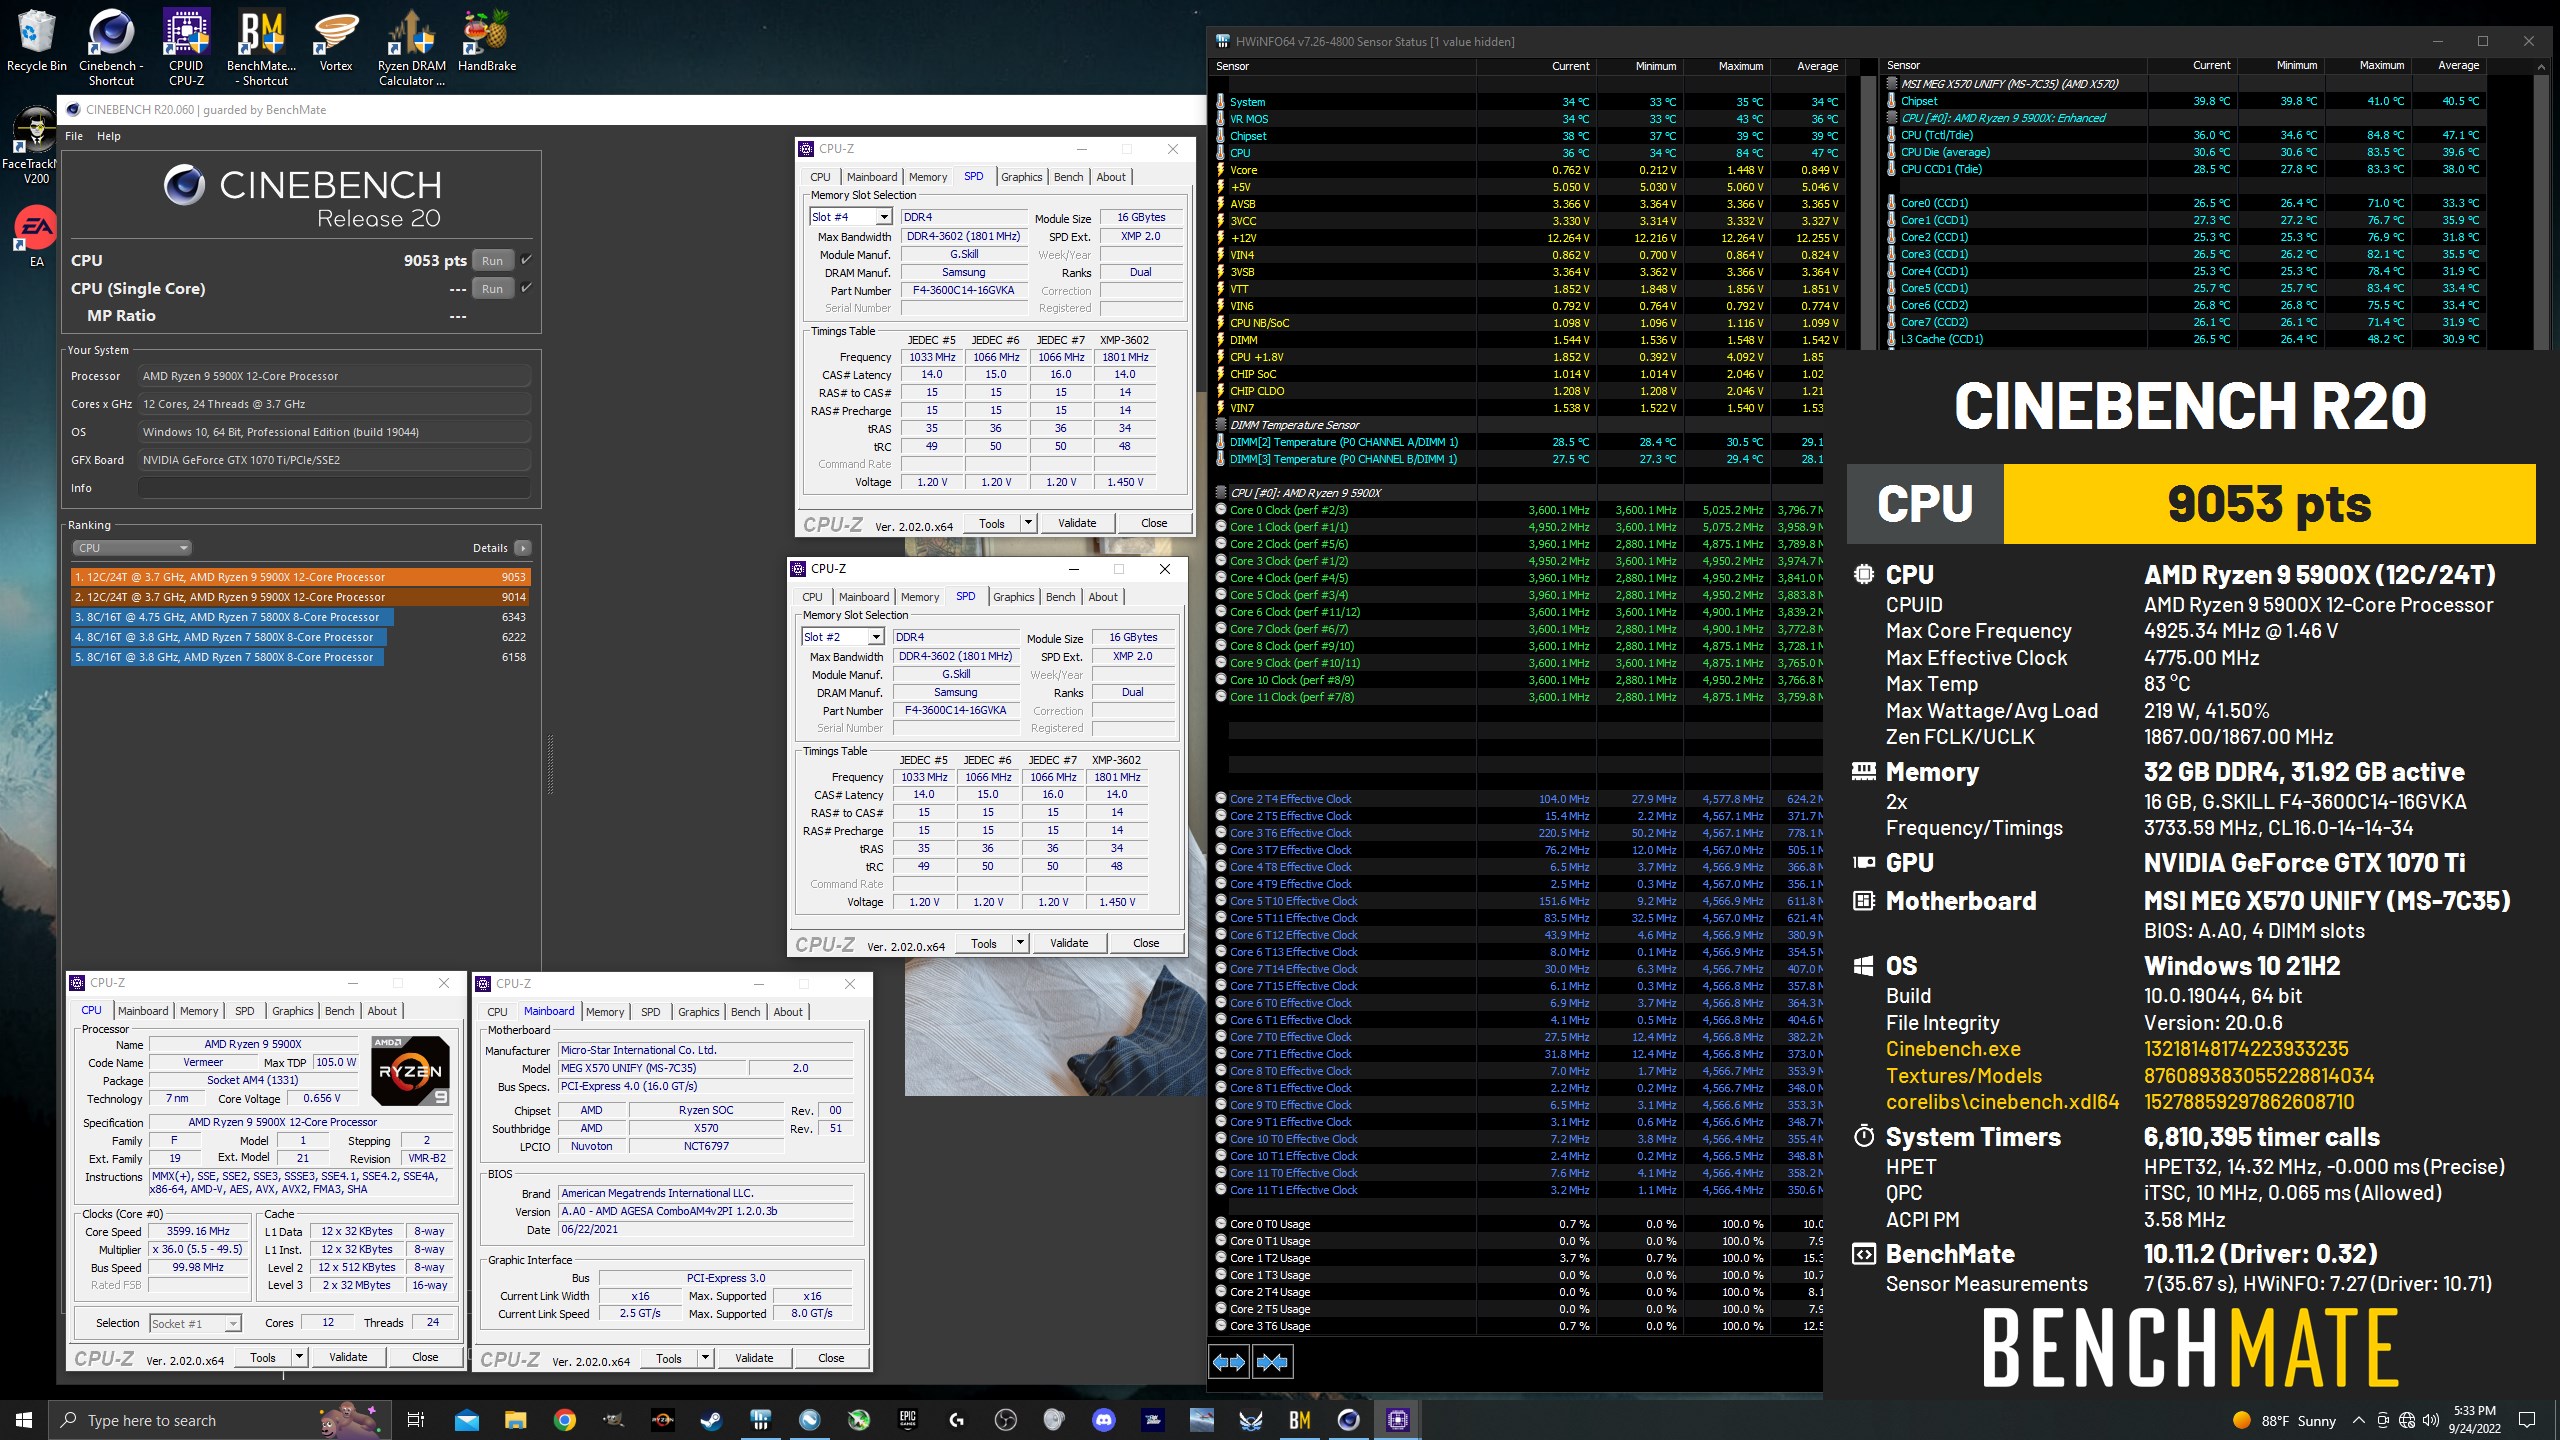Switch to Memory tab in Slot #4 CPU-Z window
Image resolution: width=2560 pixels, height=1440 pixels.
(927, 177)
